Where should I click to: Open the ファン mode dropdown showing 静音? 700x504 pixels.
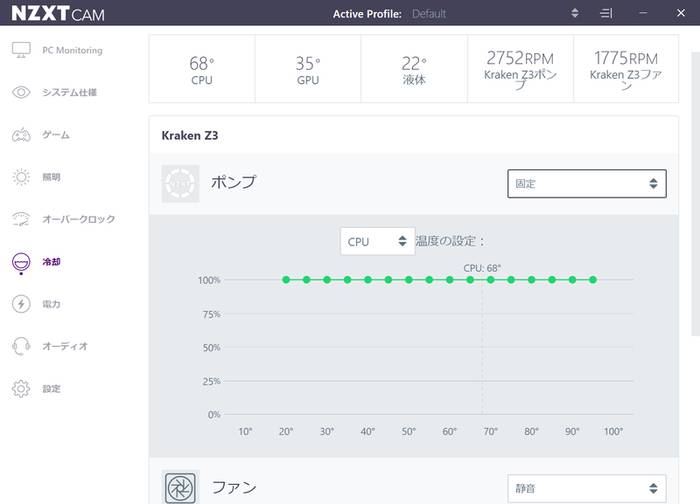[x=587, y=488]
